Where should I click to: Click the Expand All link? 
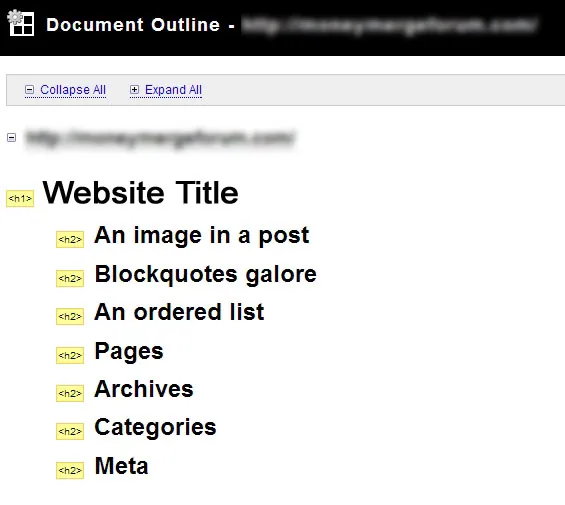pos(173,90)
